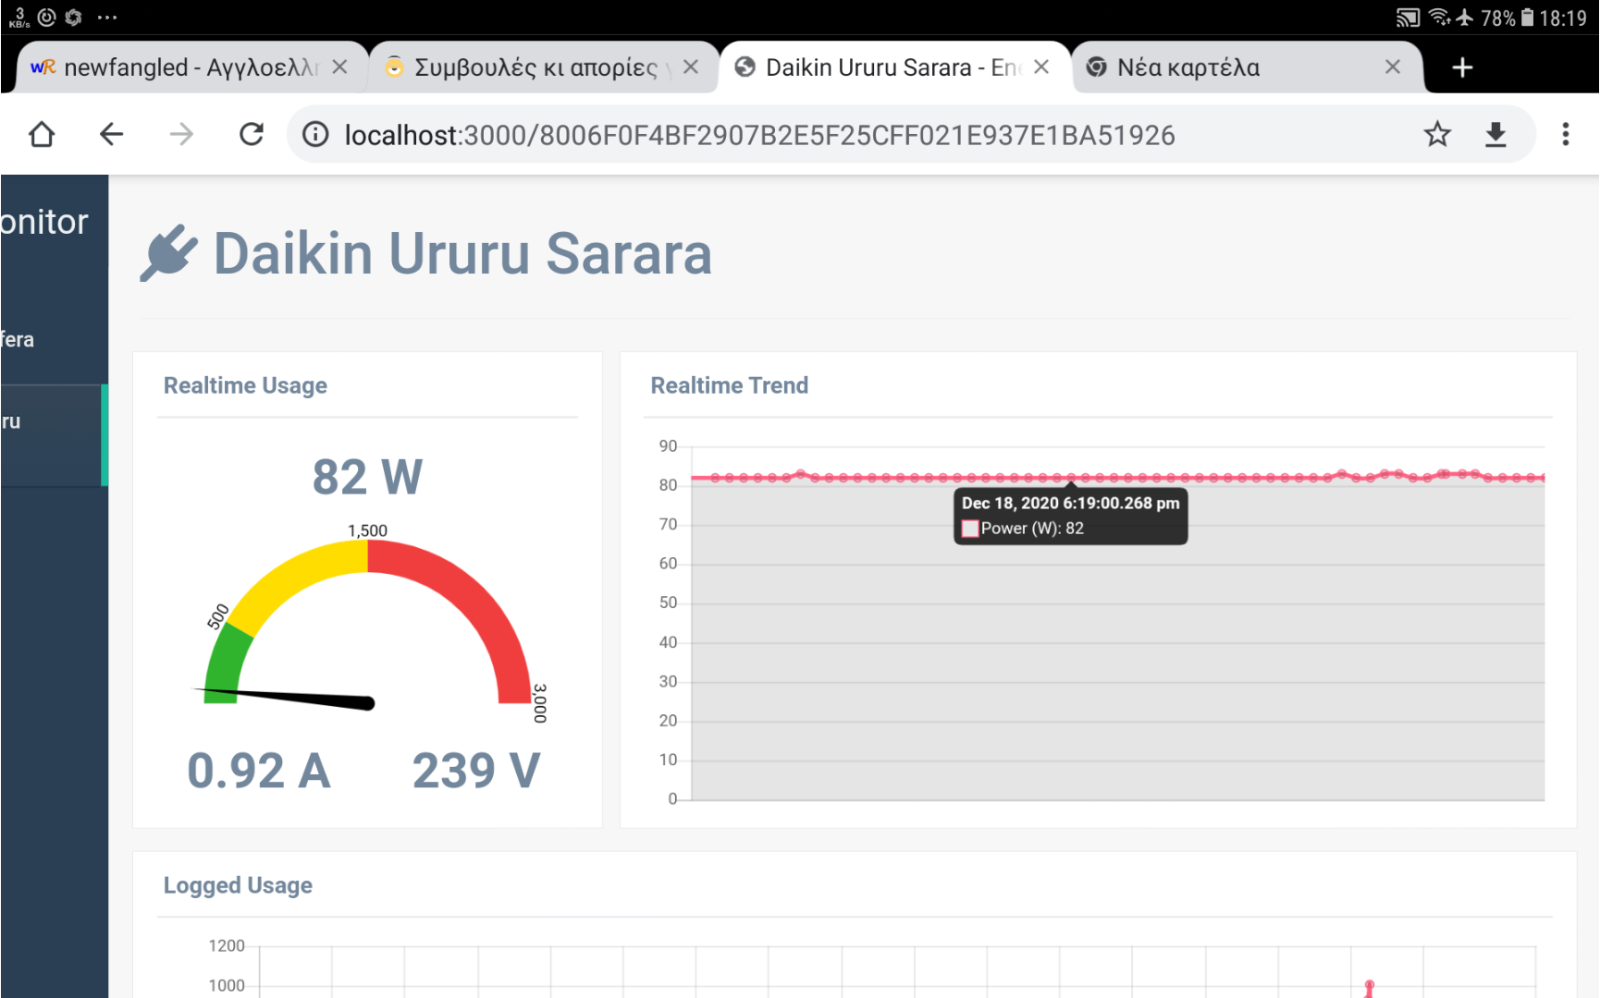
Task: Click the gauge needle
Action: 285,696
